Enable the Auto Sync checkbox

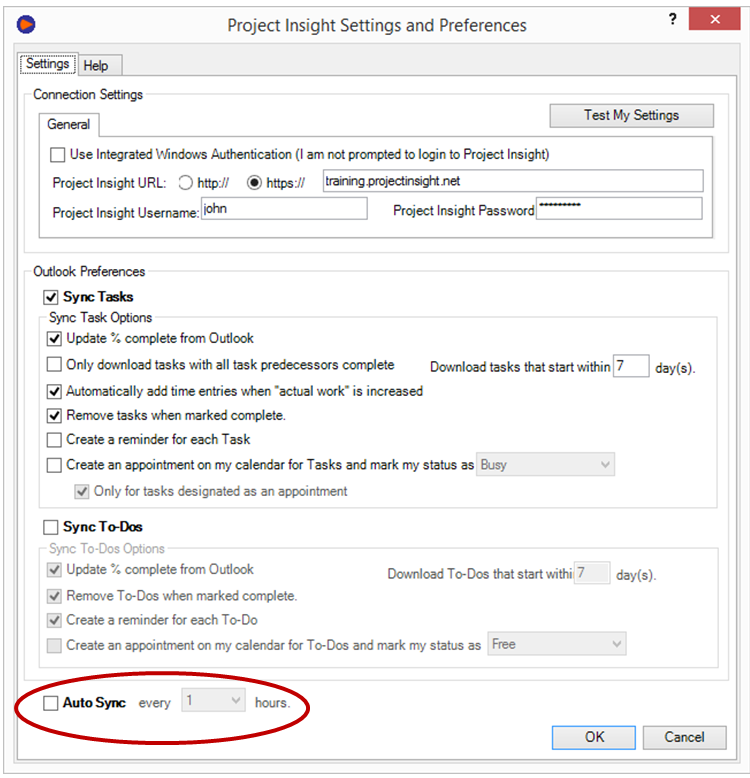pyautogui.click(x=51, y=703)
